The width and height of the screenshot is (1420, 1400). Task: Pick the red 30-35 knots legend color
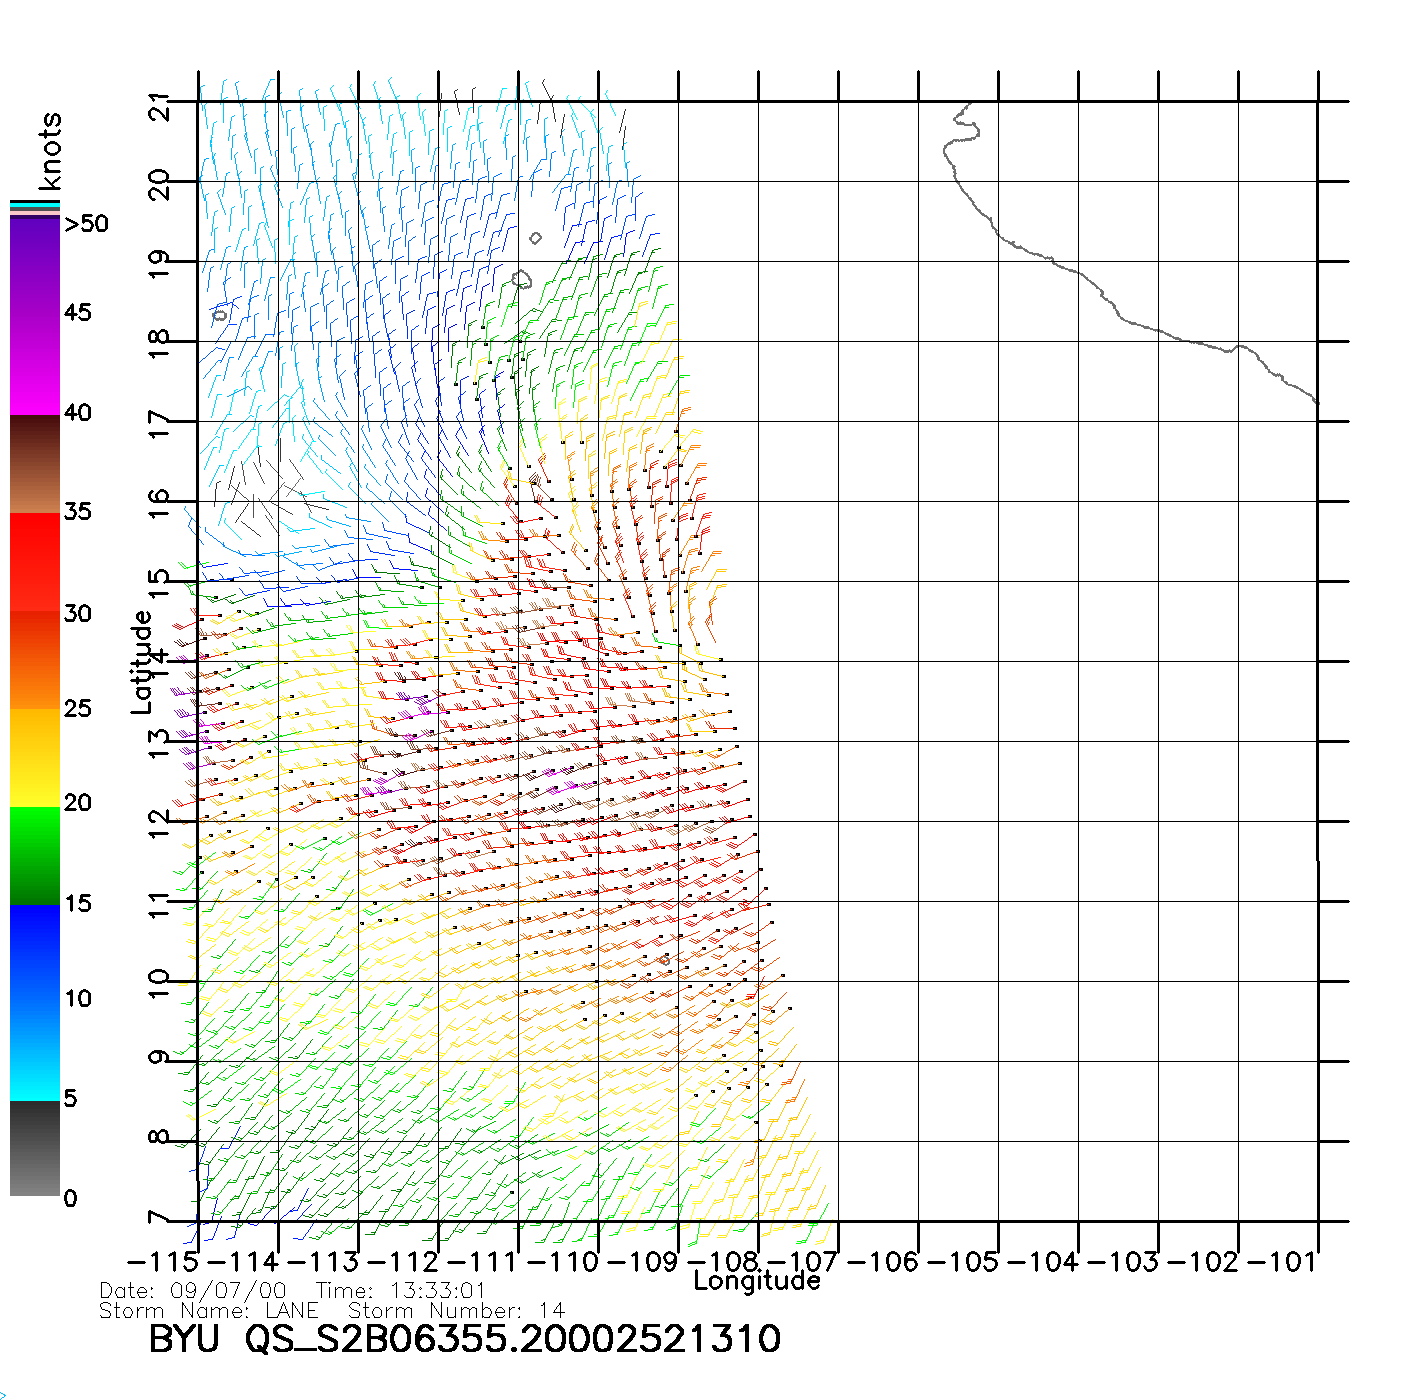35,562
